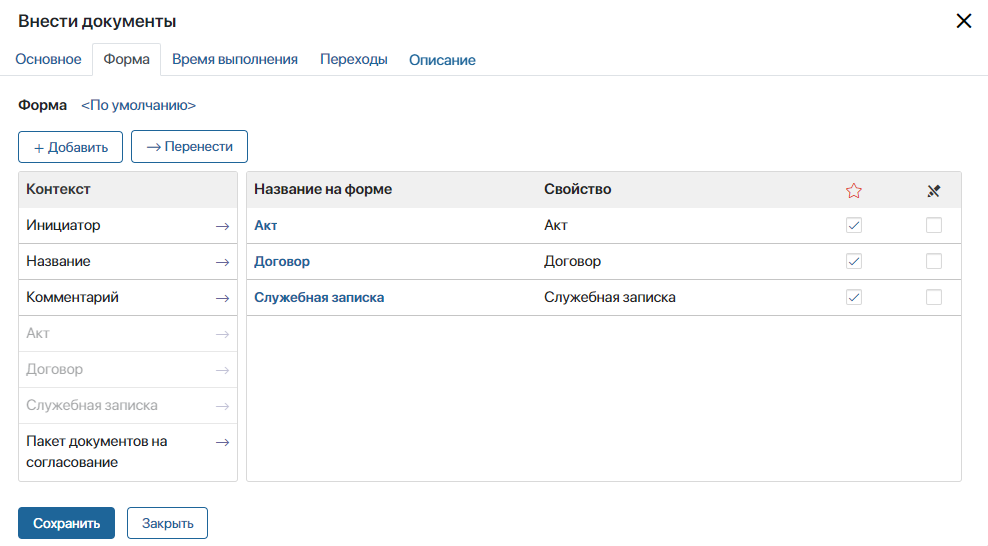Click the Добавить button
The height and width of the screenshot is (546, 988).
[x=71, y=147]
